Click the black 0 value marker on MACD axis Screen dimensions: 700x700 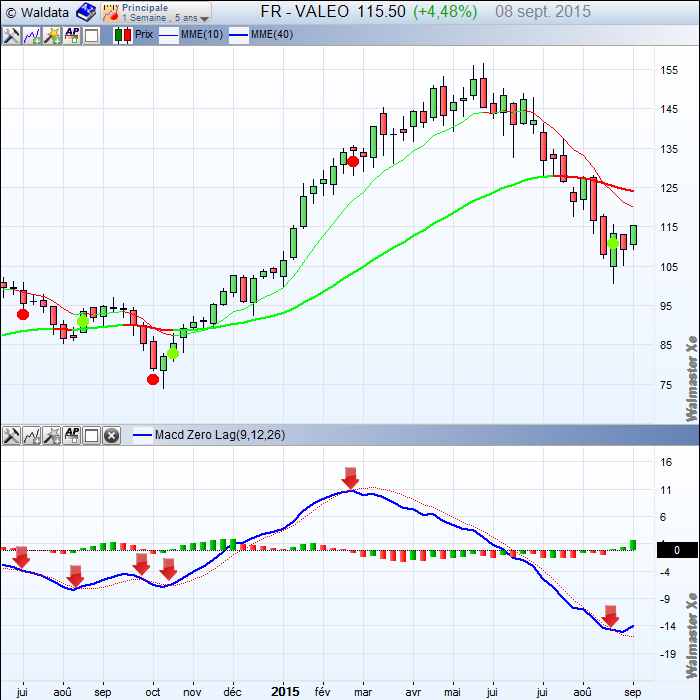(677, 550)
